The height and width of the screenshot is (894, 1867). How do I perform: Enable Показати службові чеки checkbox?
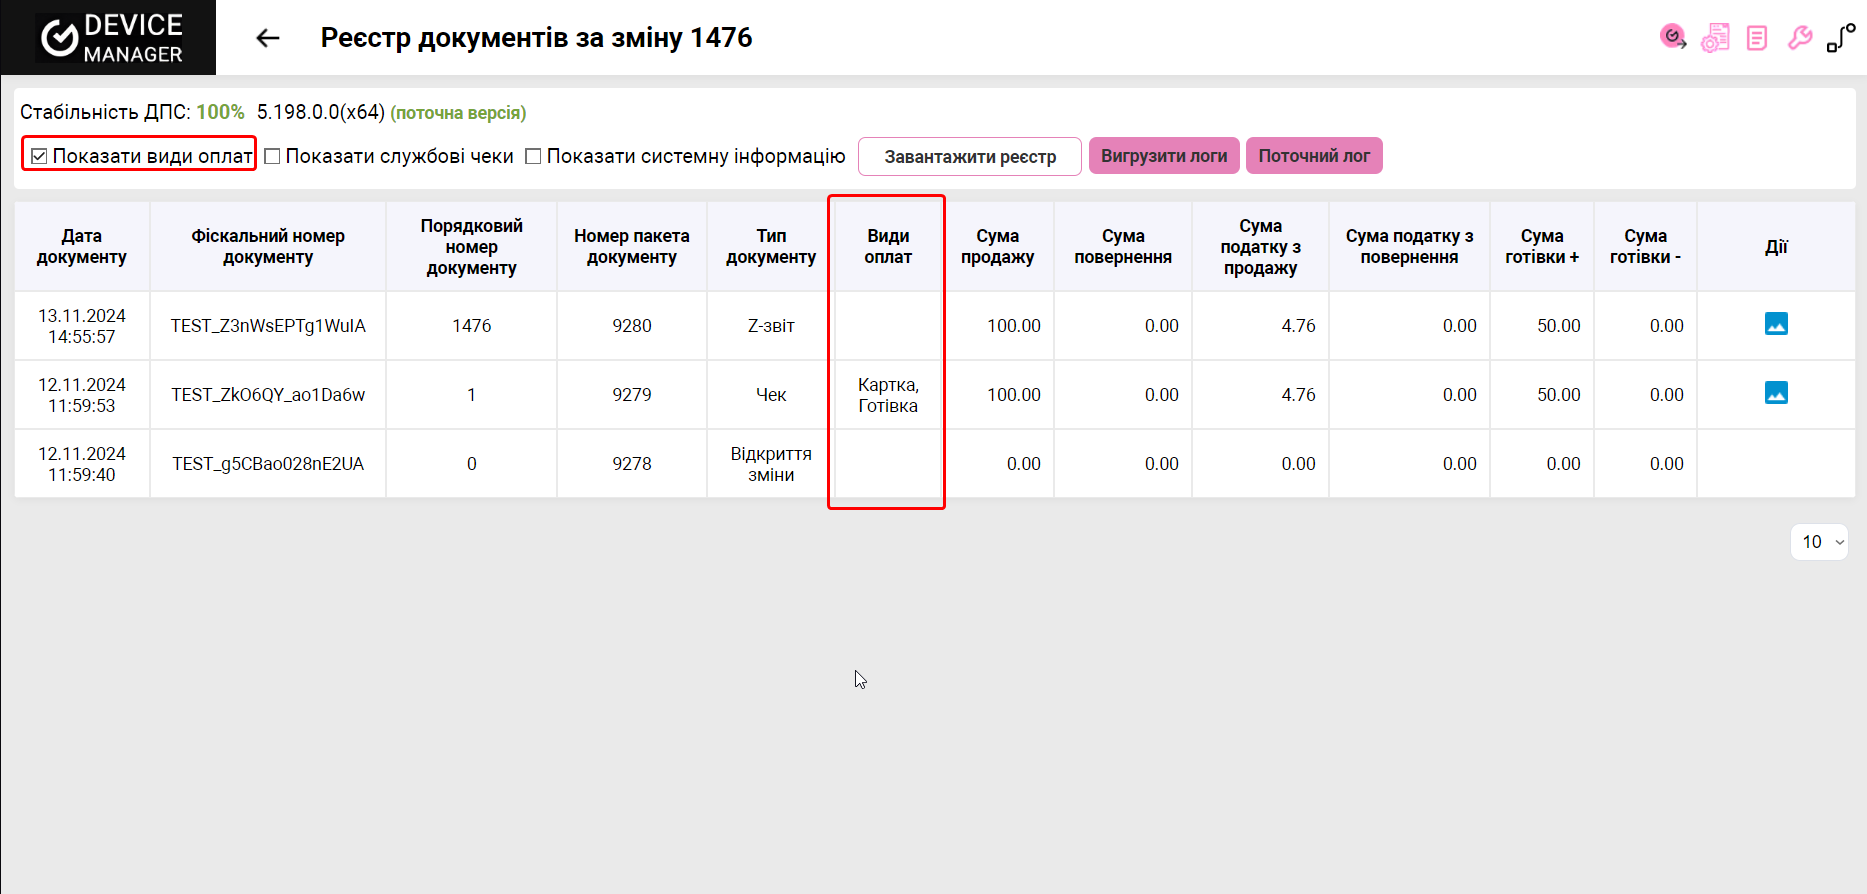[x=272, y=156]
